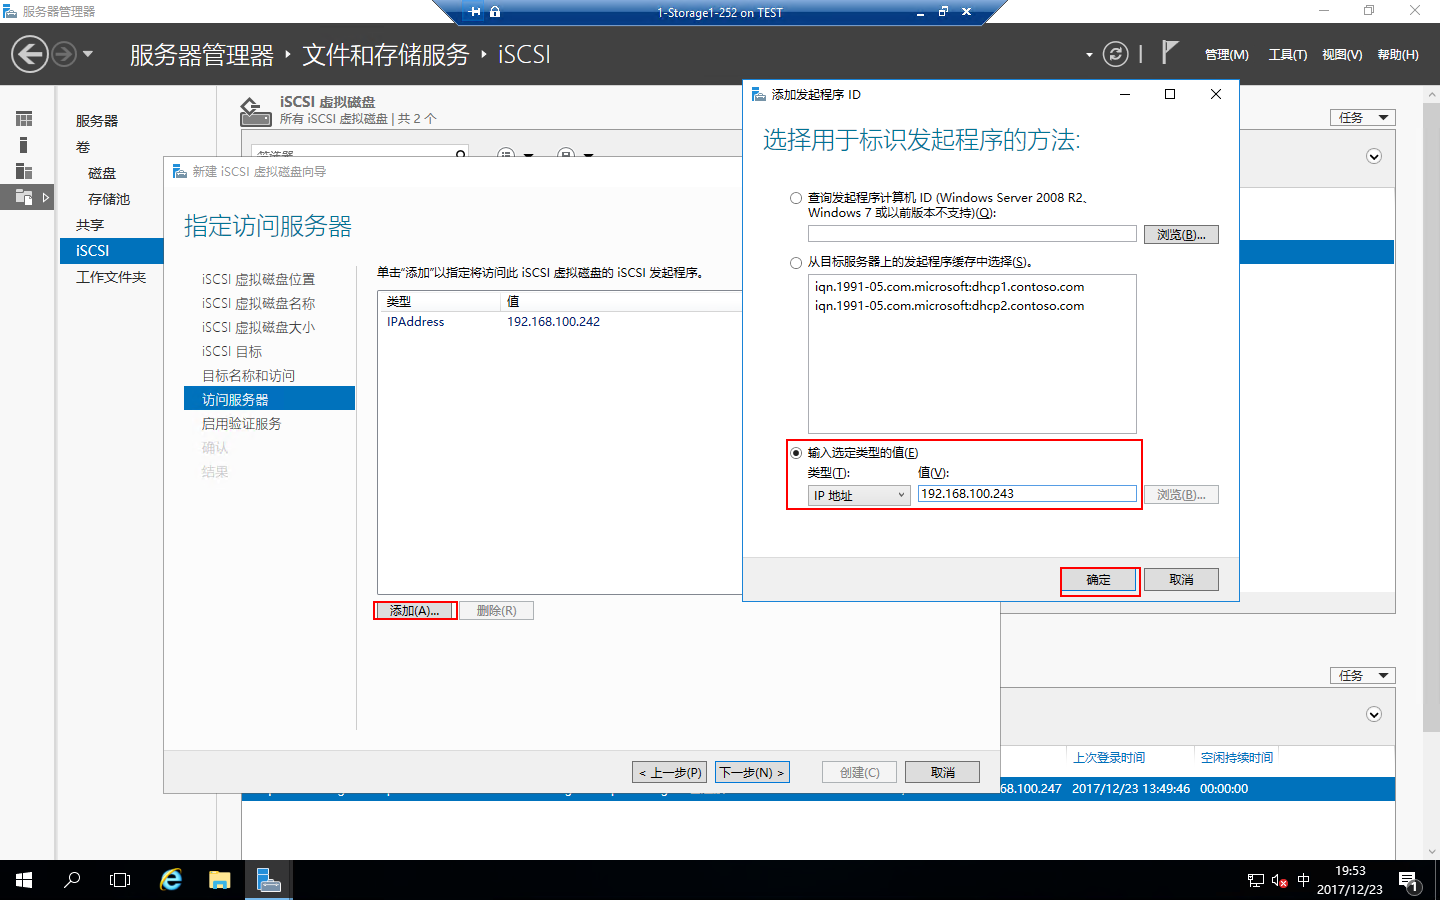Choose the query initiator computer ID radio option

coord(796,198)
